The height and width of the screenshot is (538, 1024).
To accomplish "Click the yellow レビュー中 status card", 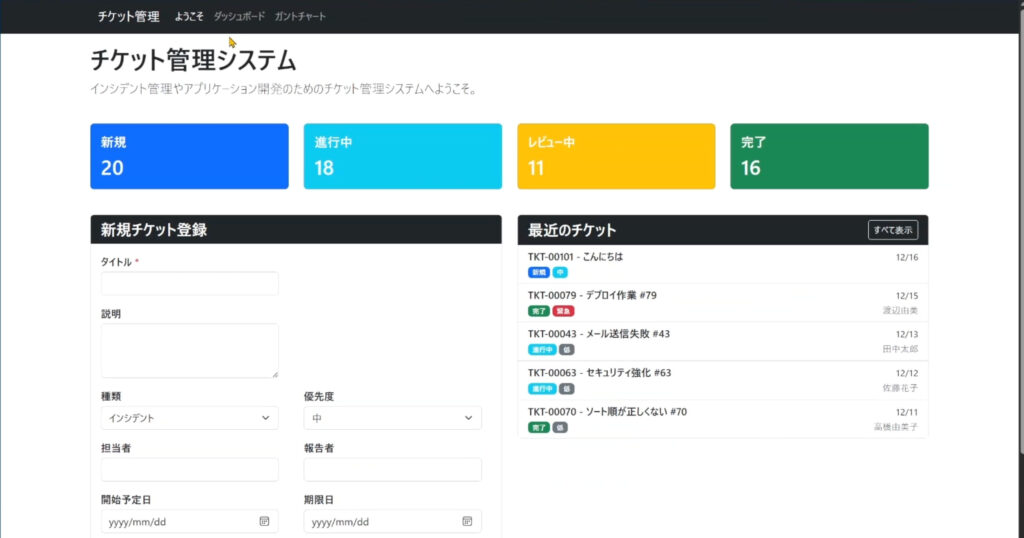I will pyautogui.click(x=616, y=156).
